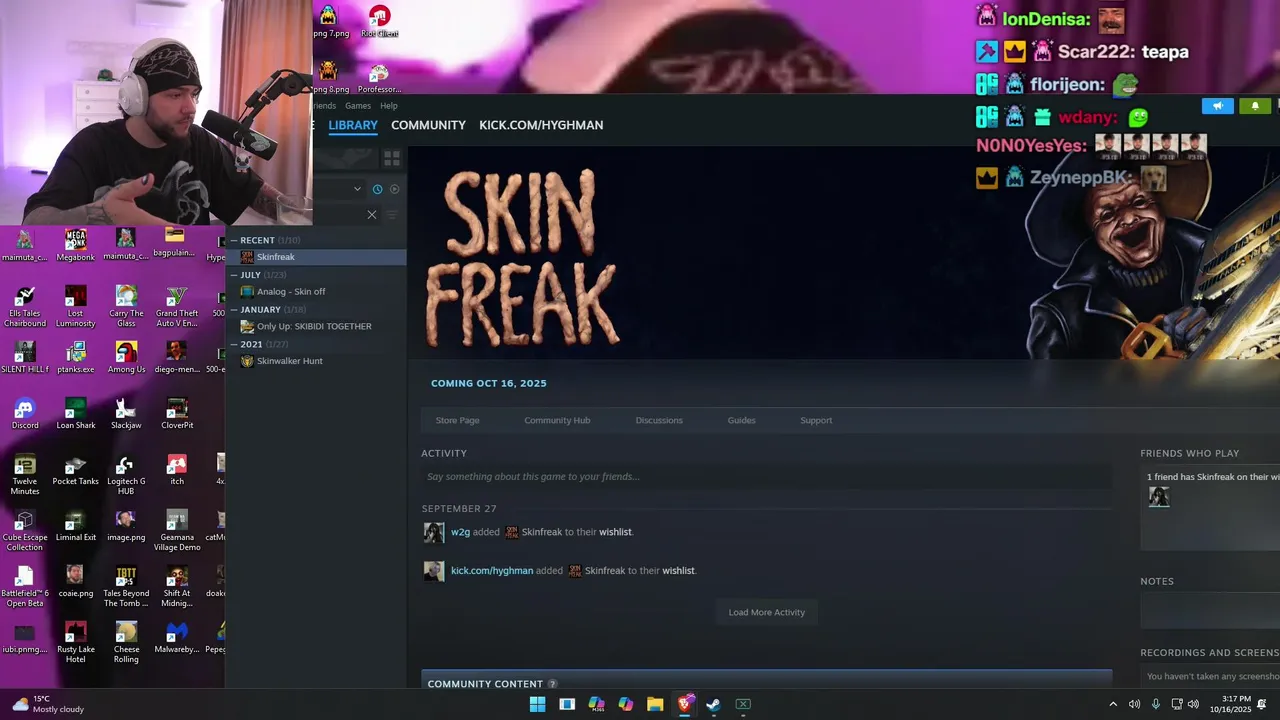The height and width of the screenshot is (720, 1280).
Task: Click the activity comment input field
Action: [766, 477]
